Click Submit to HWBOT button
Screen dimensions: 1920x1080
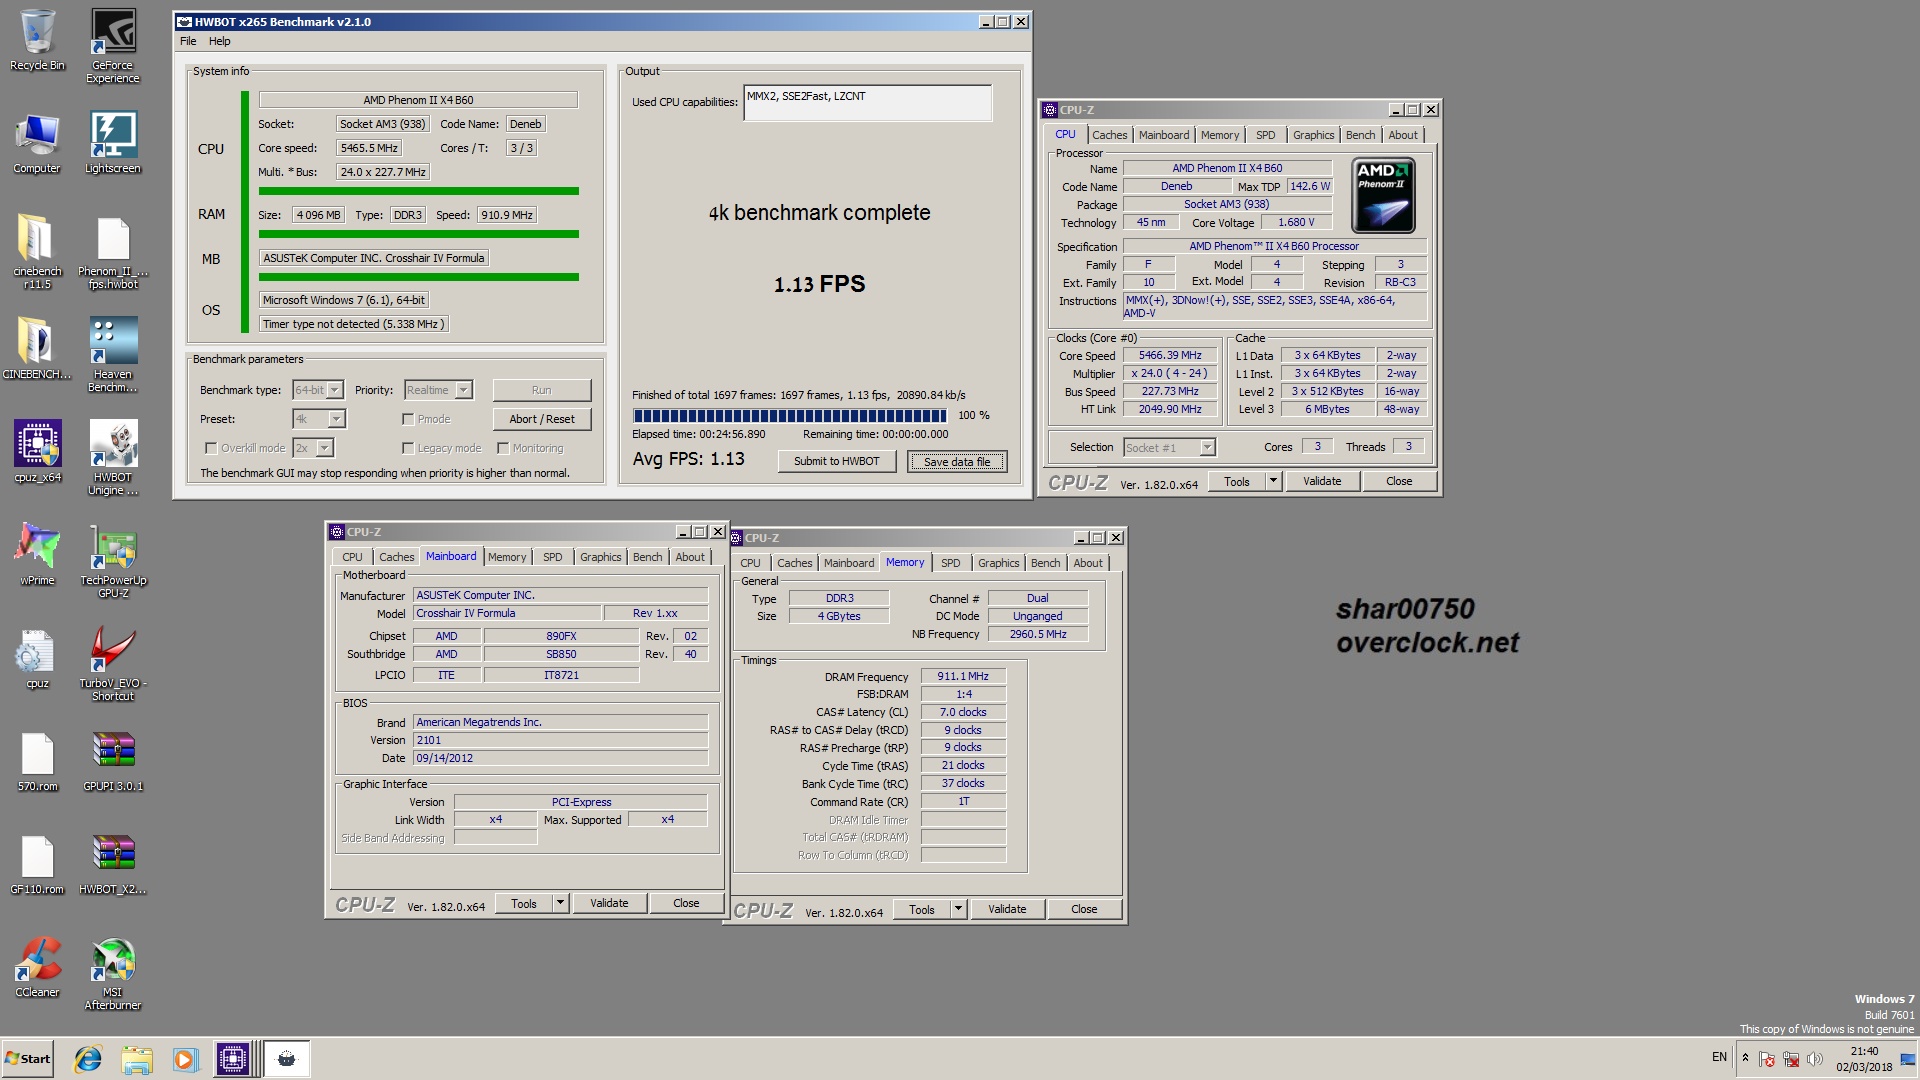[x=836, y=461]
